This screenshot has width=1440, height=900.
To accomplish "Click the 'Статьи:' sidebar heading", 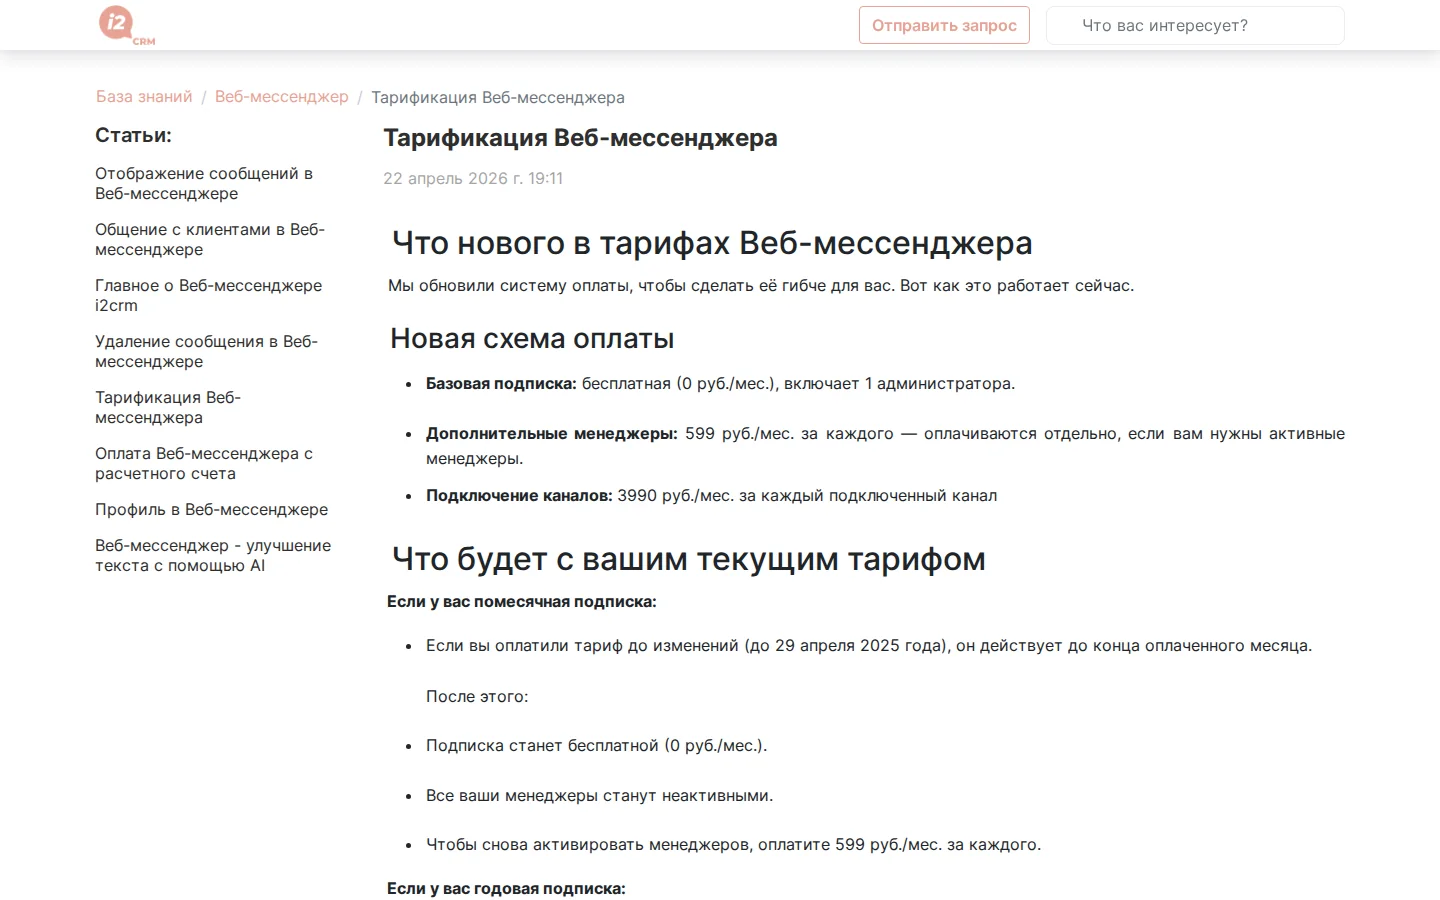I will pyautogui.click(x=133, y=135).
